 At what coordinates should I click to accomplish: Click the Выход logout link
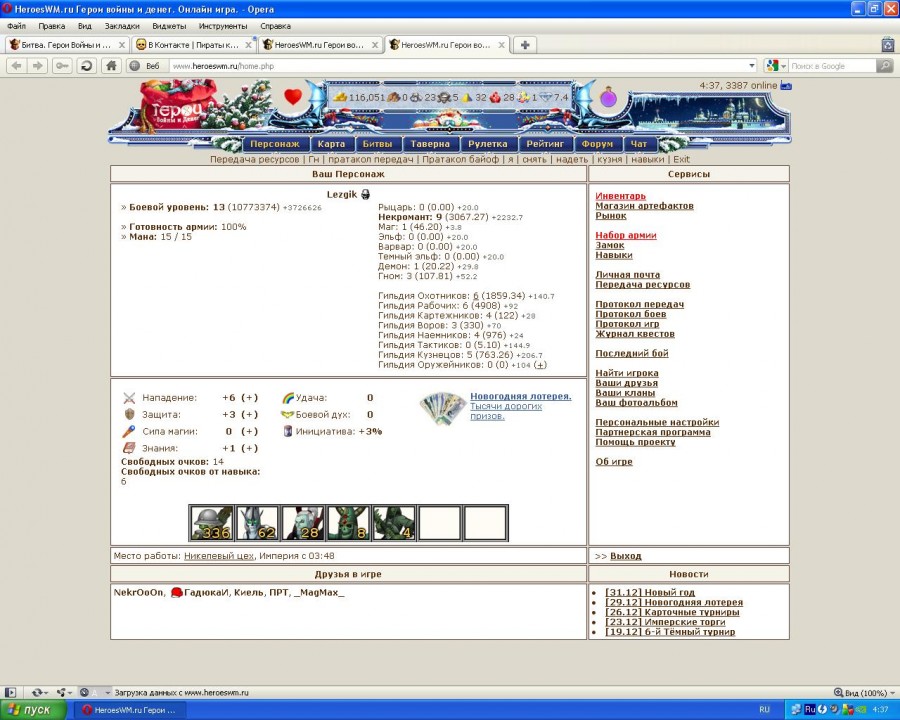click(626, 556)
